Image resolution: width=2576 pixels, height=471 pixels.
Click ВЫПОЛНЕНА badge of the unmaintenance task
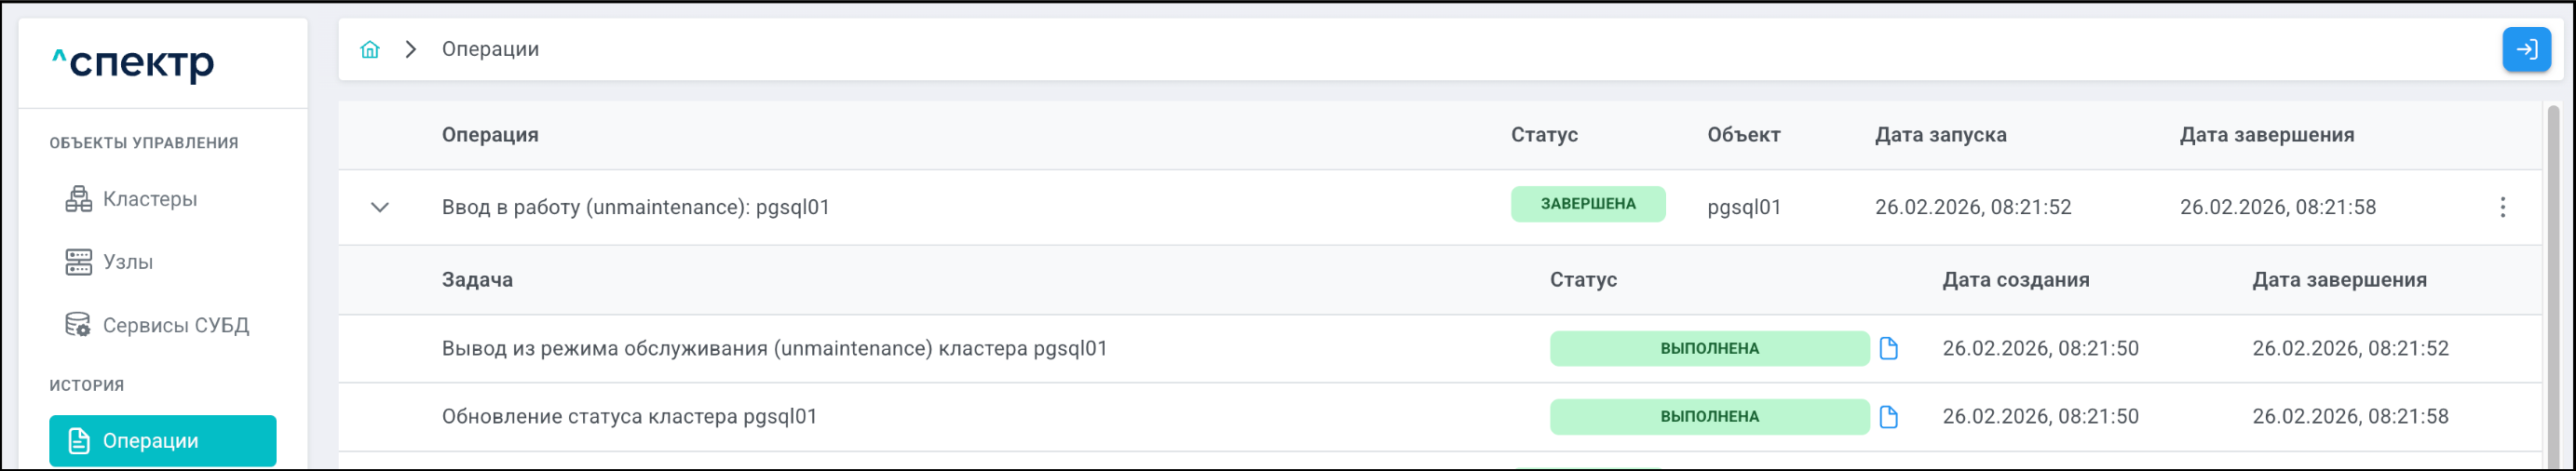point(1709,348)
